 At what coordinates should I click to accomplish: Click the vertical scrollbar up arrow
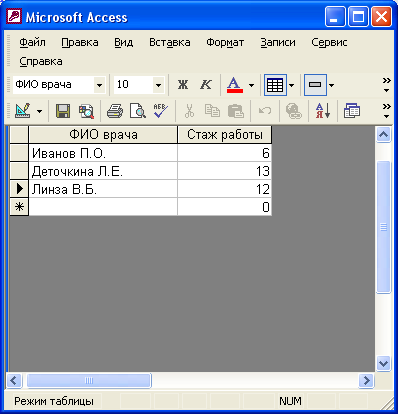point(383,134)
